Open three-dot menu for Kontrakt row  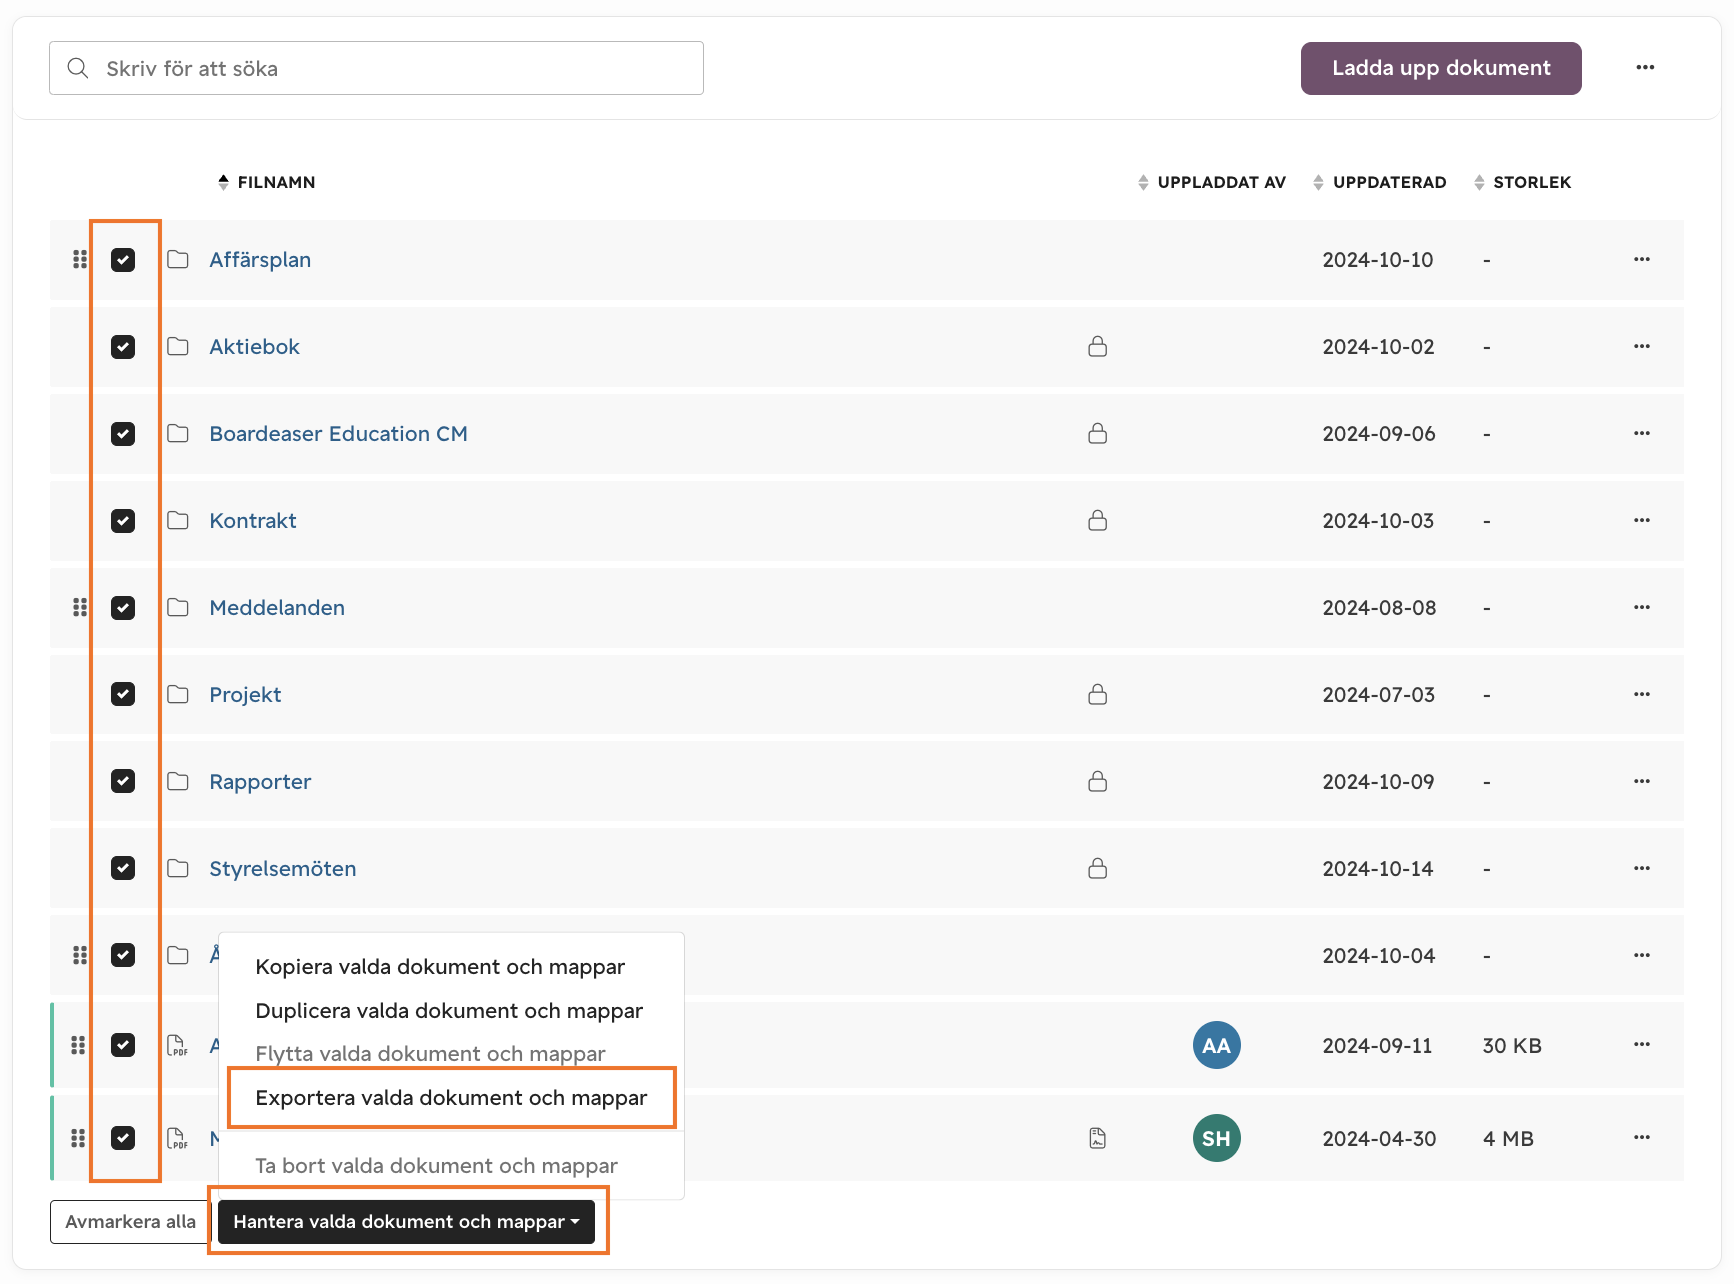click(1641, 521)
